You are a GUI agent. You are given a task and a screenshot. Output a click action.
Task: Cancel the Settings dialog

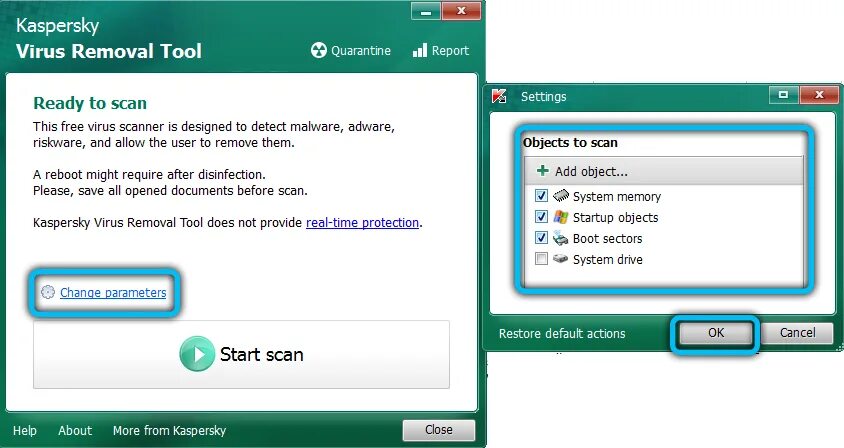[x=798, y=333]
